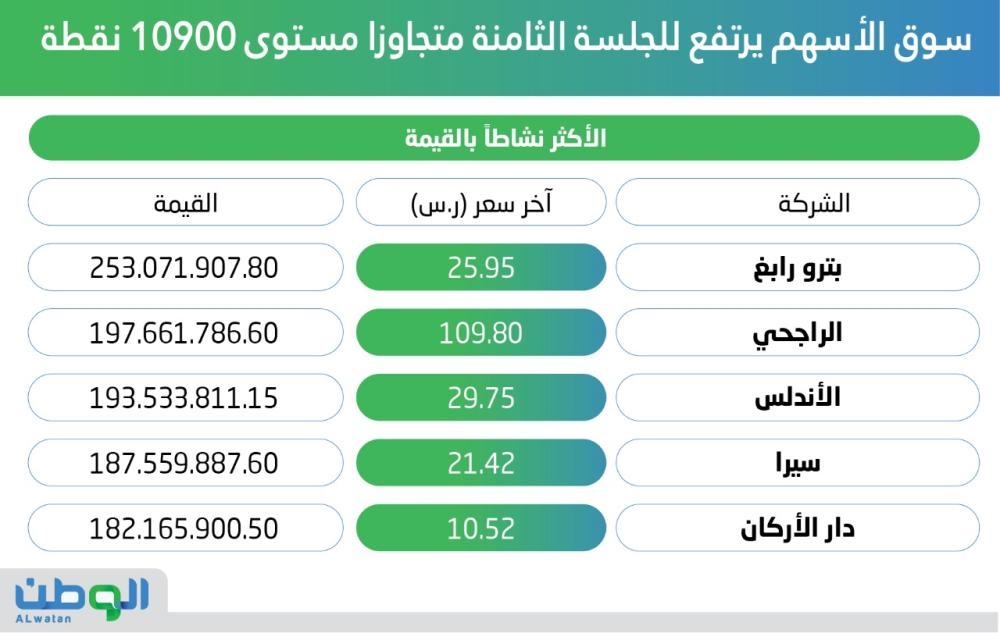The width and height of the screenshot is (1000, 633).
Task: Click the green 25.95 price pill
Action: tap(481, 267)
